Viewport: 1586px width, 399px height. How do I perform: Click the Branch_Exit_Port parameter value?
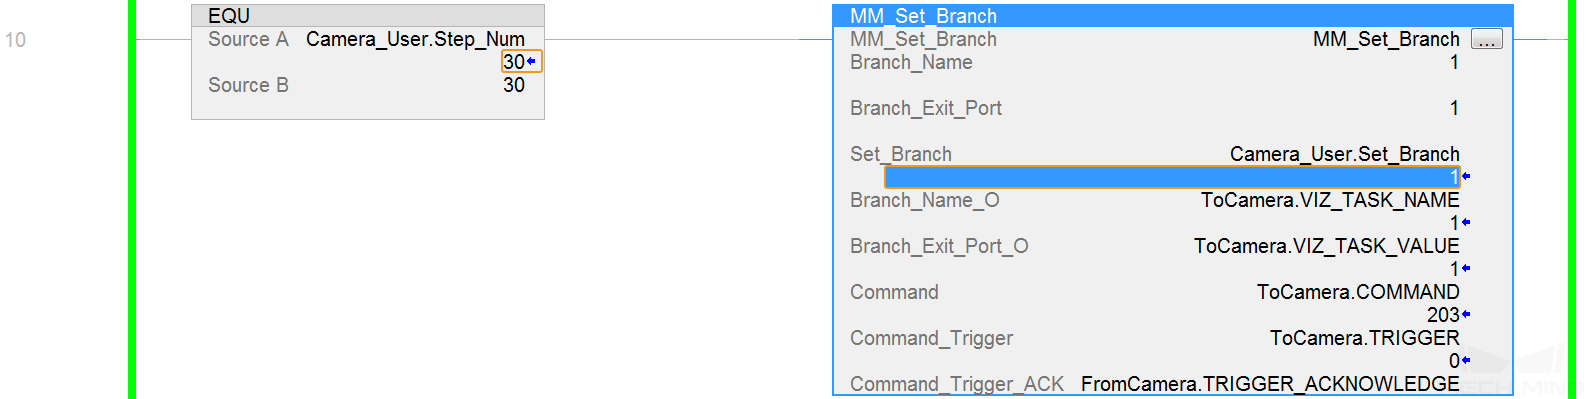pyautogui.click(x=1454, y=108)
